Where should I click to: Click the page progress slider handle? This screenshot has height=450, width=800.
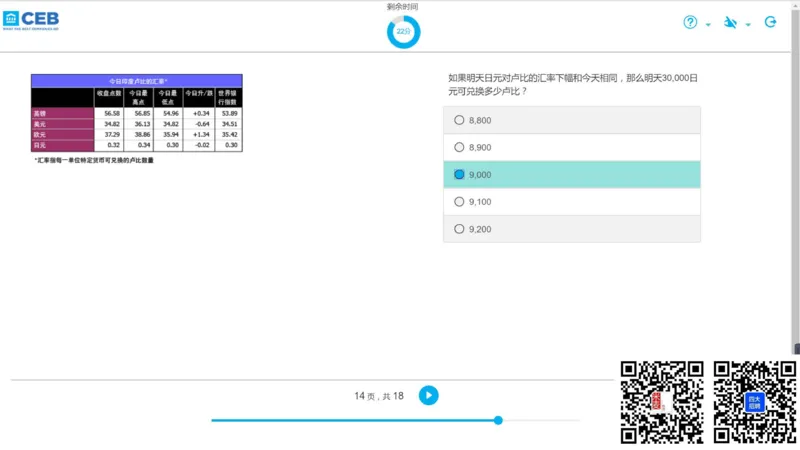click(498, 420)
